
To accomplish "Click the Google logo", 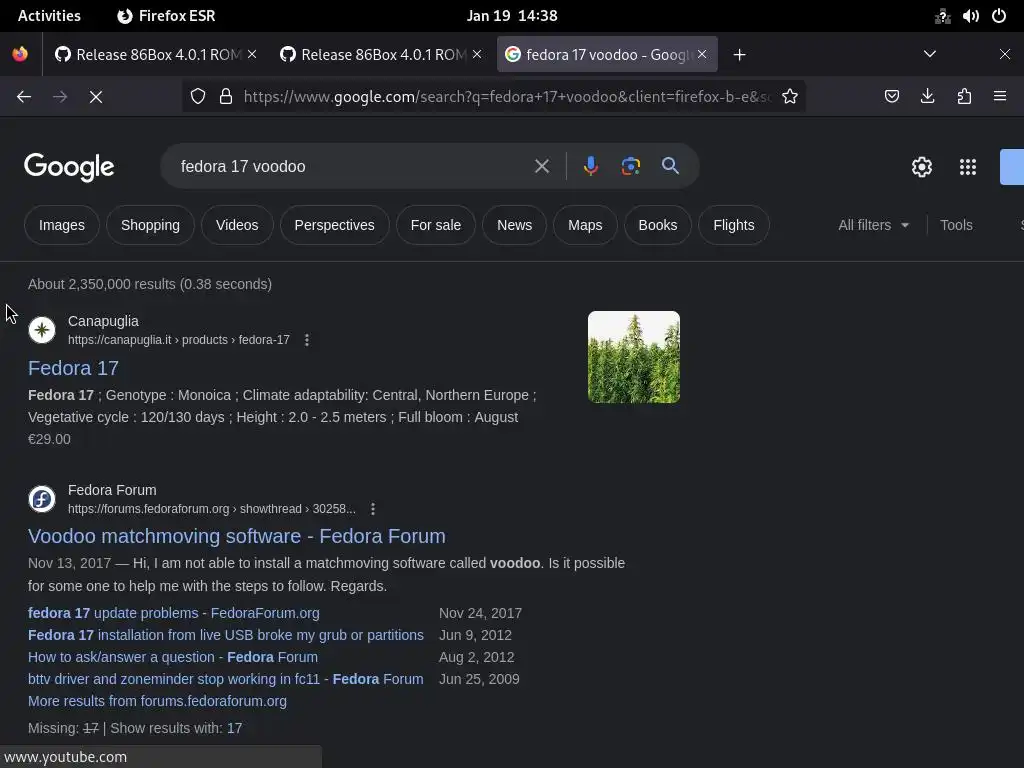I will (69, 167).
